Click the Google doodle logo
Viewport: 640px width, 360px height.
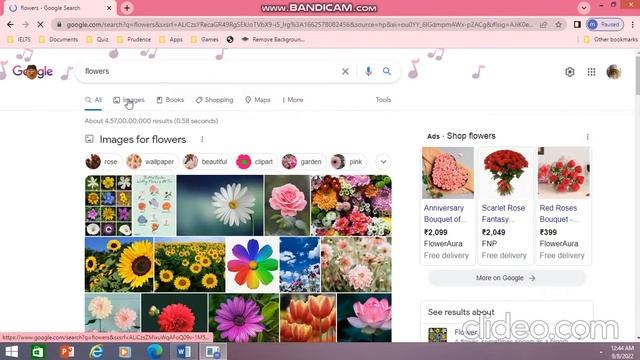(33, 72)
